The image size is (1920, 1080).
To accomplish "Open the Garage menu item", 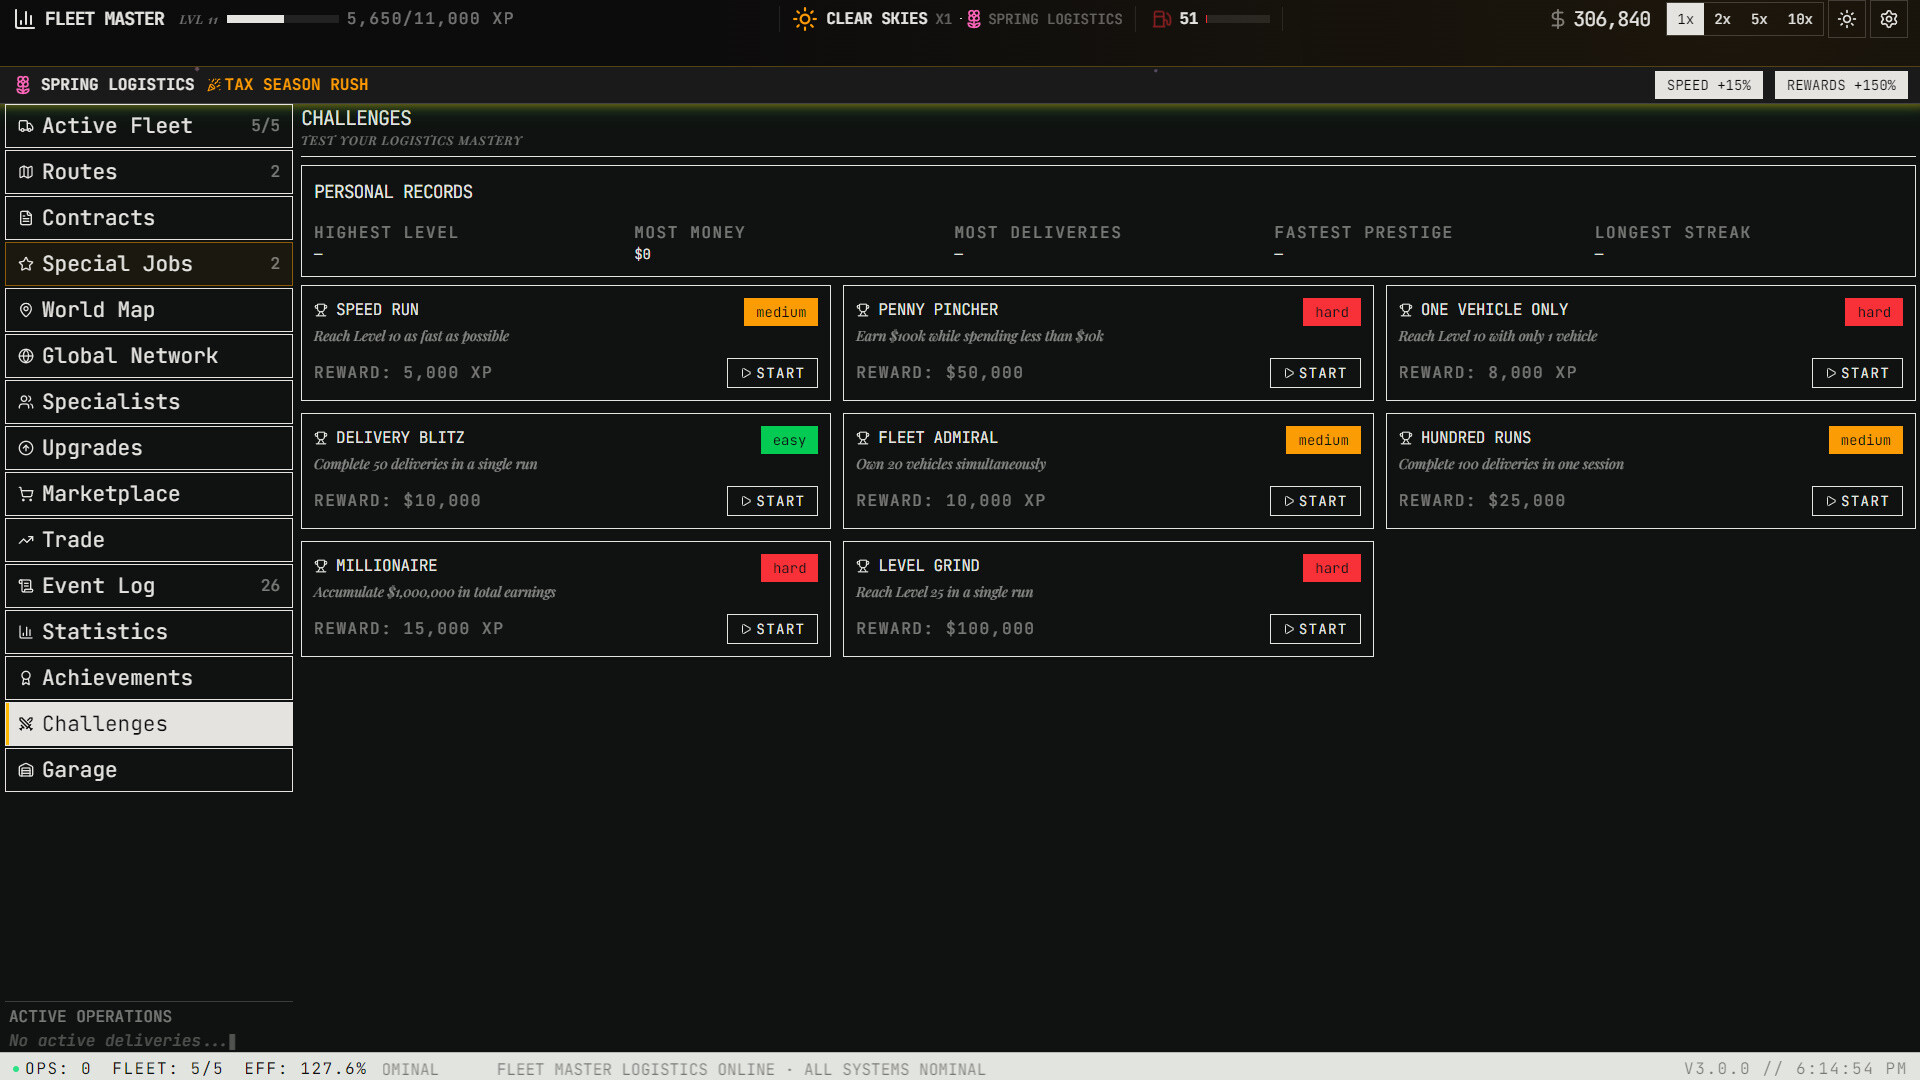I will tap(149, 770).
